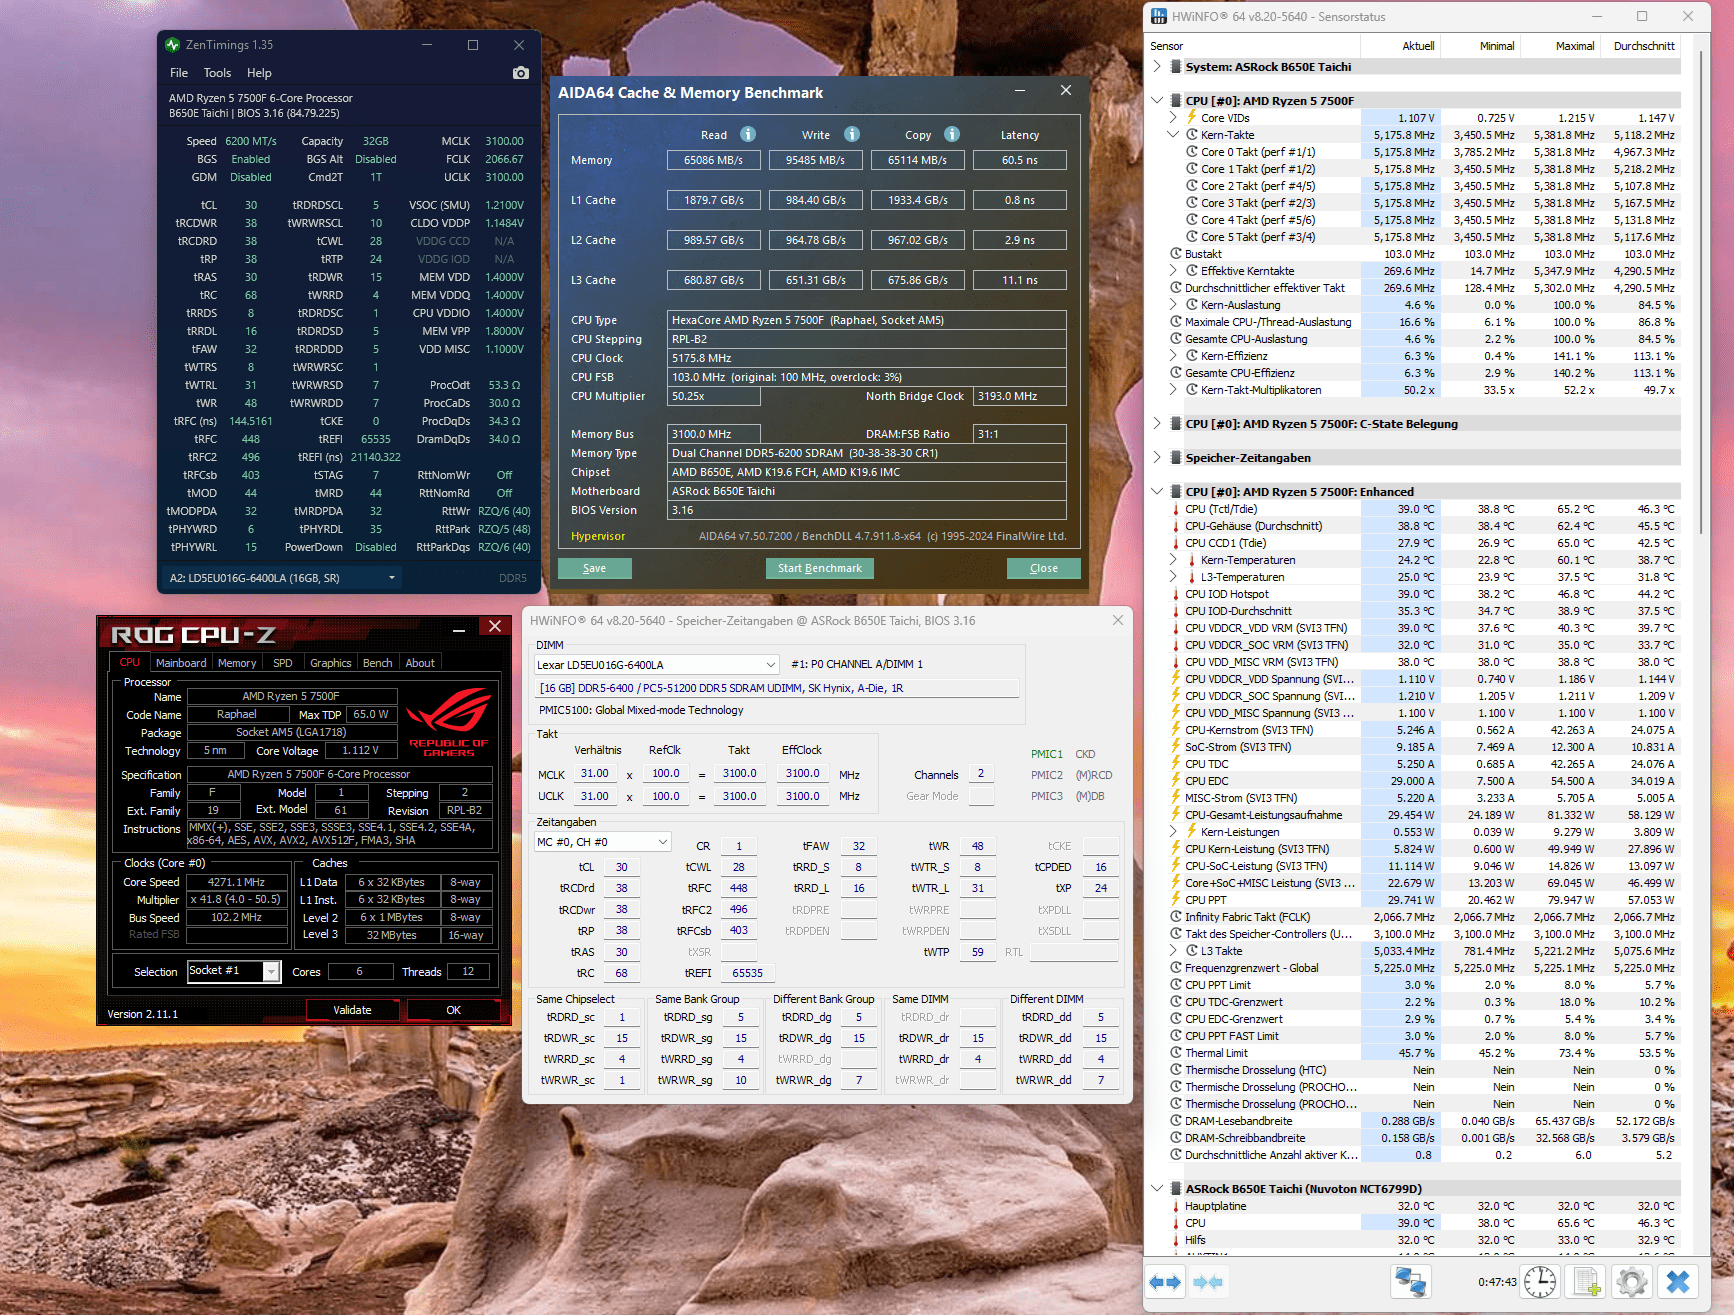Expand the Speicher-Zeitangaben sensor group

click(x=1157, y=458)
